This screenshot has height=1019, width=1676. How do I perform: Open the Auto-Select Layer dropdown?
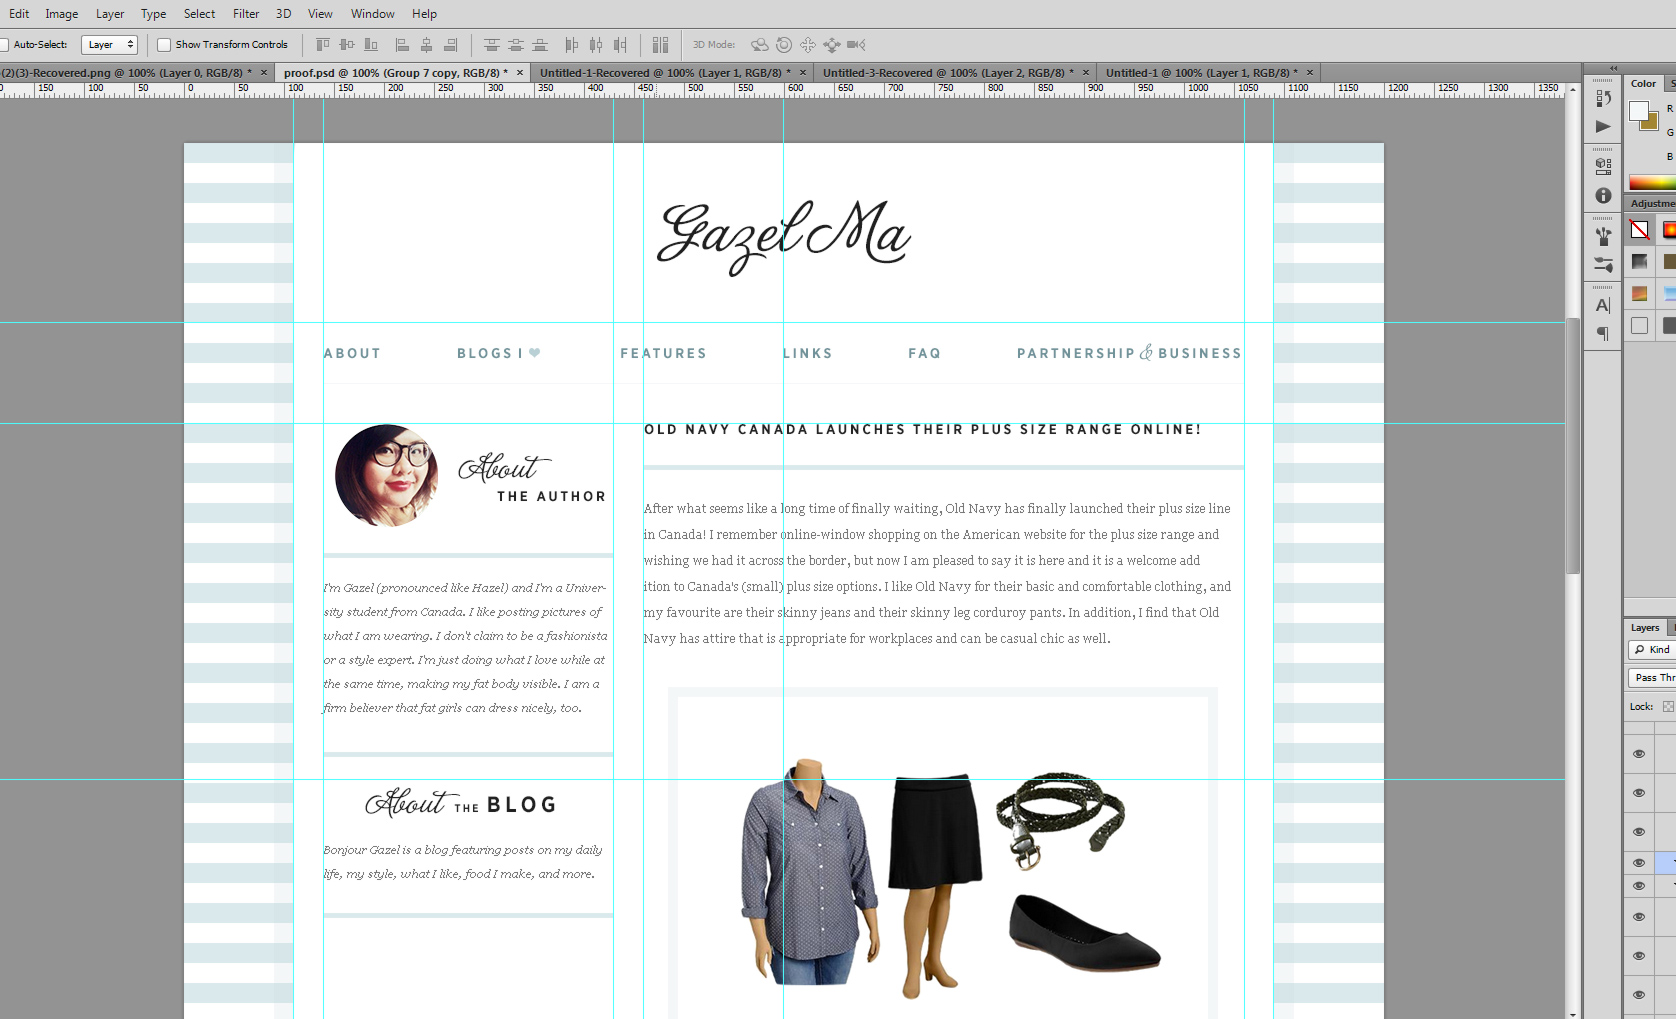pos(109,45)
